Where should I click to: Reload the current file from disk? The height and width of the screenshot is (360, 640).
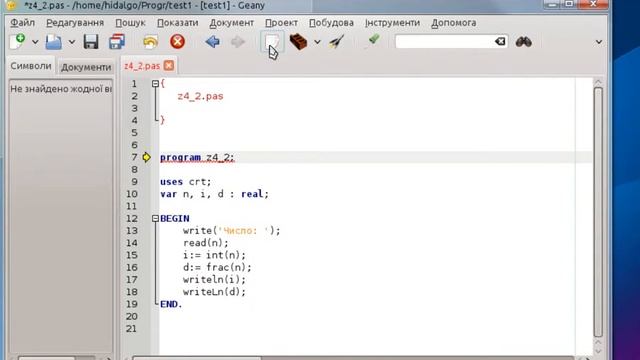tap(151, 42)
